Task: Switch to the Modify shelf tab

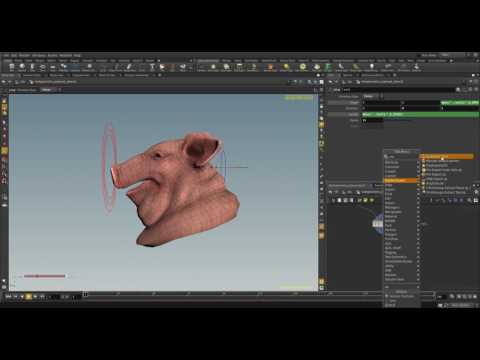Action: click(18, 61)
